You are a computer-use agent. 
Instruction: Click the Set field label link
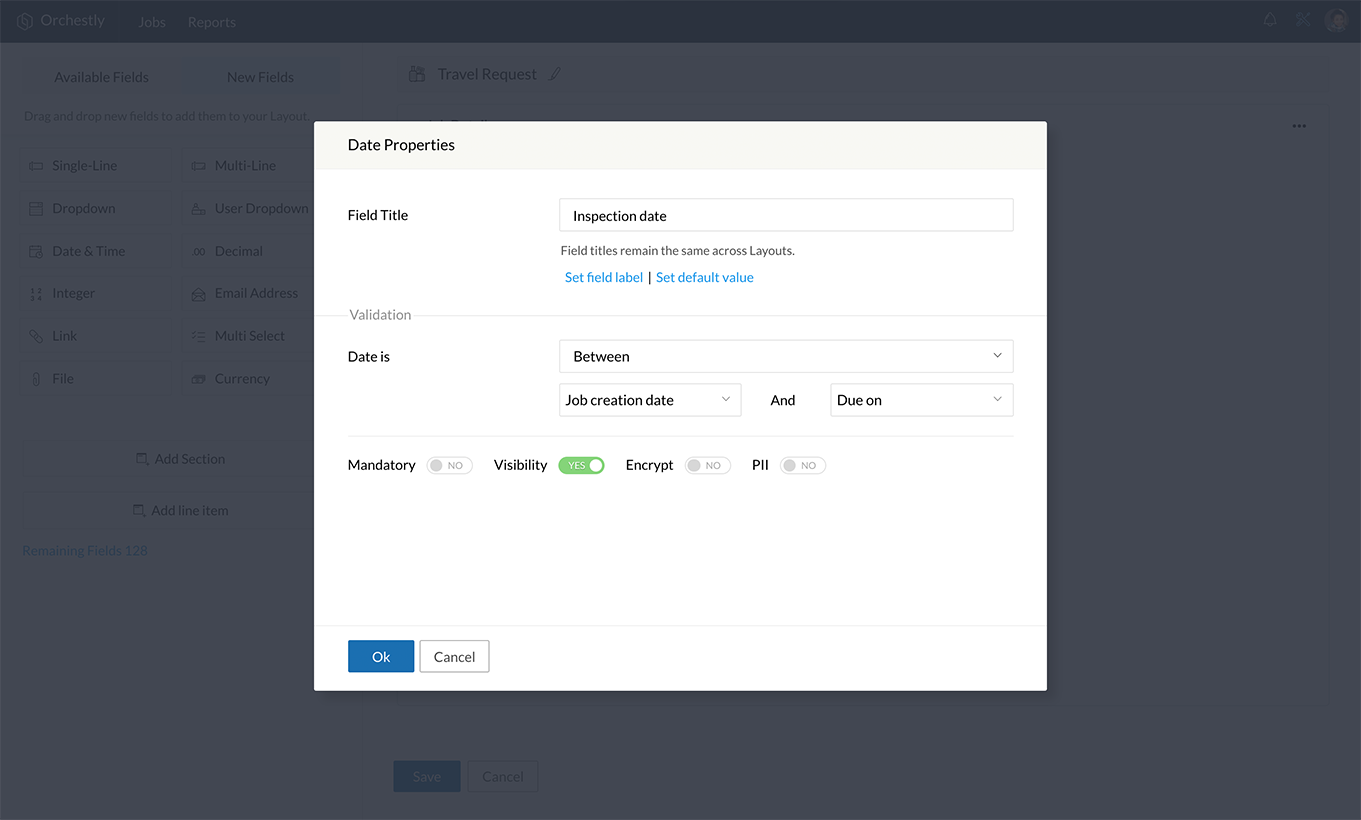604,277
